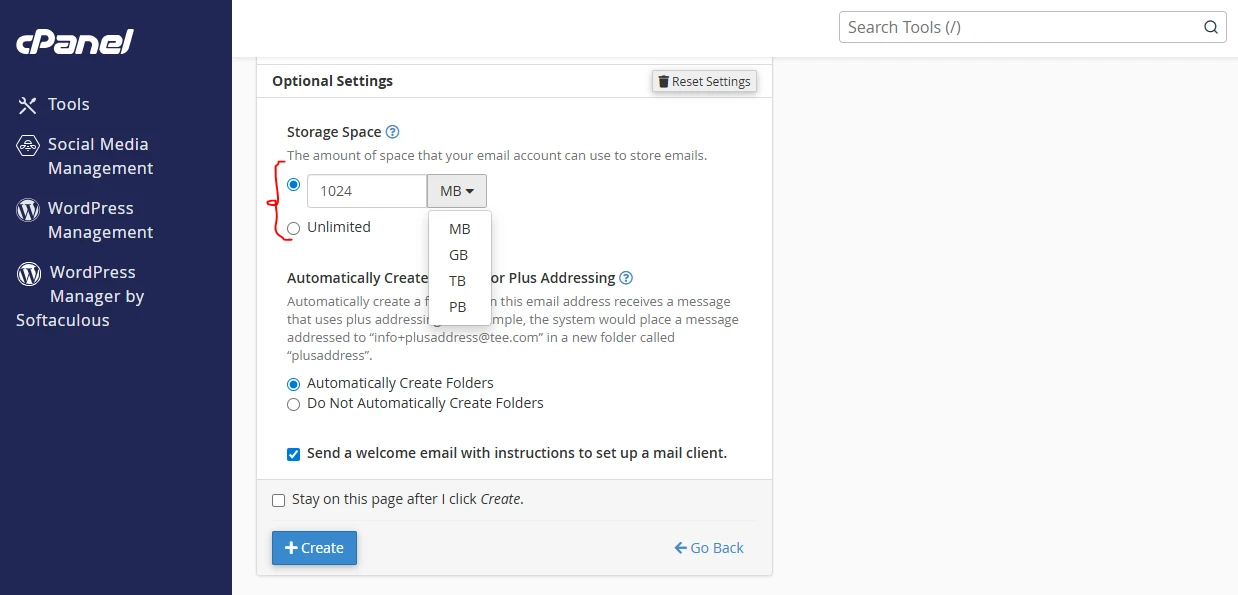
Task: Click the WordPress Management icon
Action: click(28, 209)
